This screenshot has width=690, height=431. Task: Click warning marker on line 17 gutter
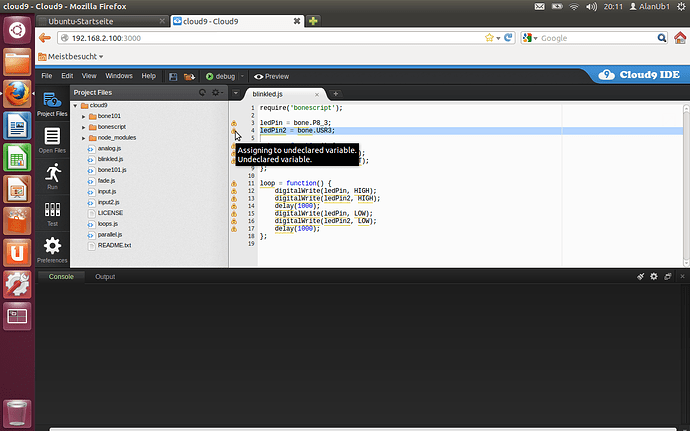point(234,229)
